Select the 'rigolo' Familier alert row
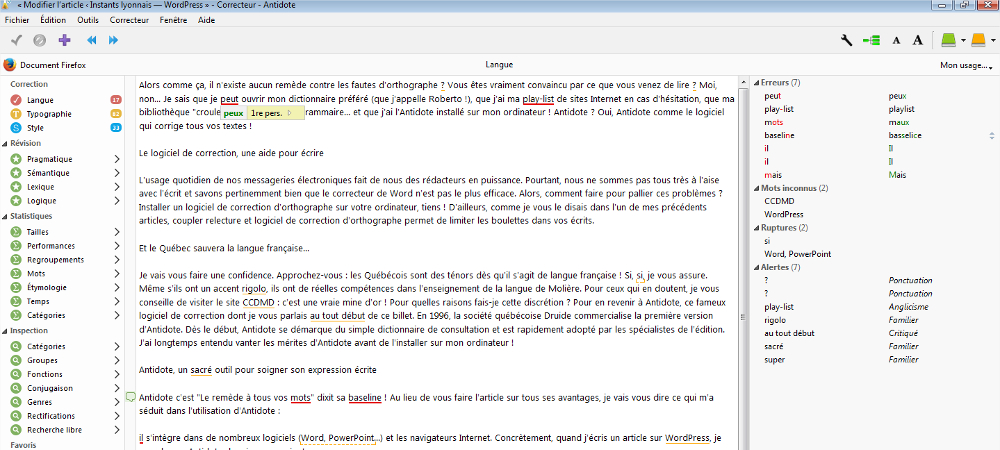The width and height of the screenshot is (1000, 450). pyautogui.click(x=873, y=320)
